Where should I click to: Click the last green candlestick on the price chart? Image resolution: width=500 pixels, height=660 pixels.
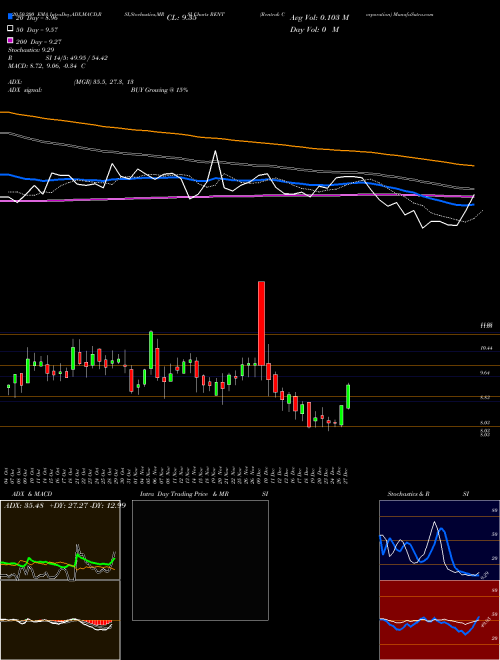[x=348, y=396]
